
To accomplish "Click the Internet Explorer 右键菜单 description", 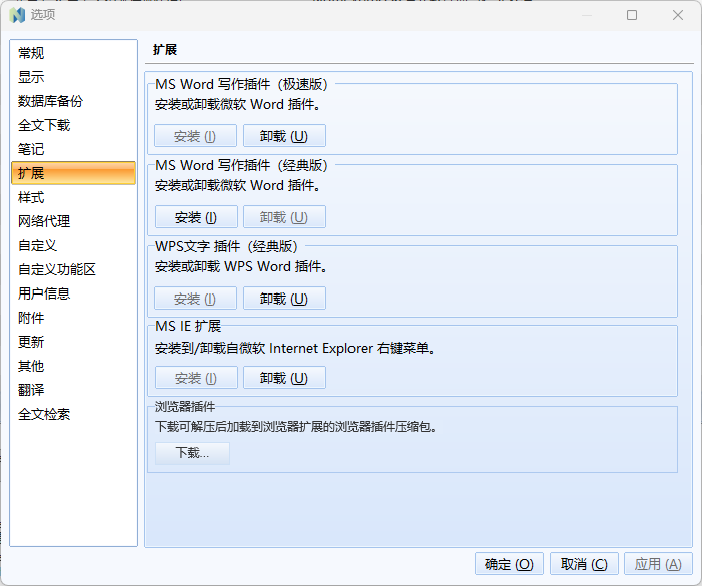I will tap(295, 348).
